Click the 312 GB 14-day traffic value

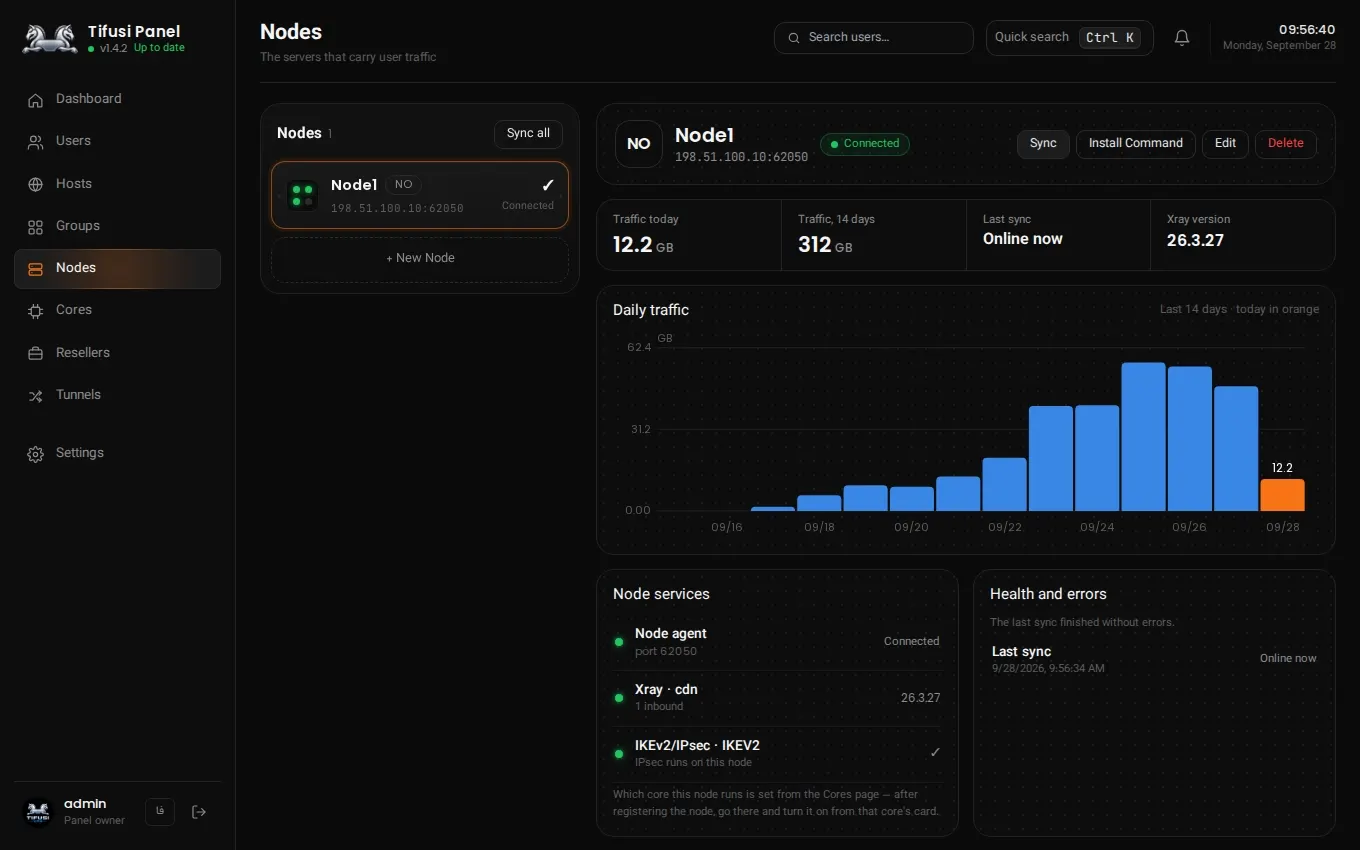[x=825, y=244]
